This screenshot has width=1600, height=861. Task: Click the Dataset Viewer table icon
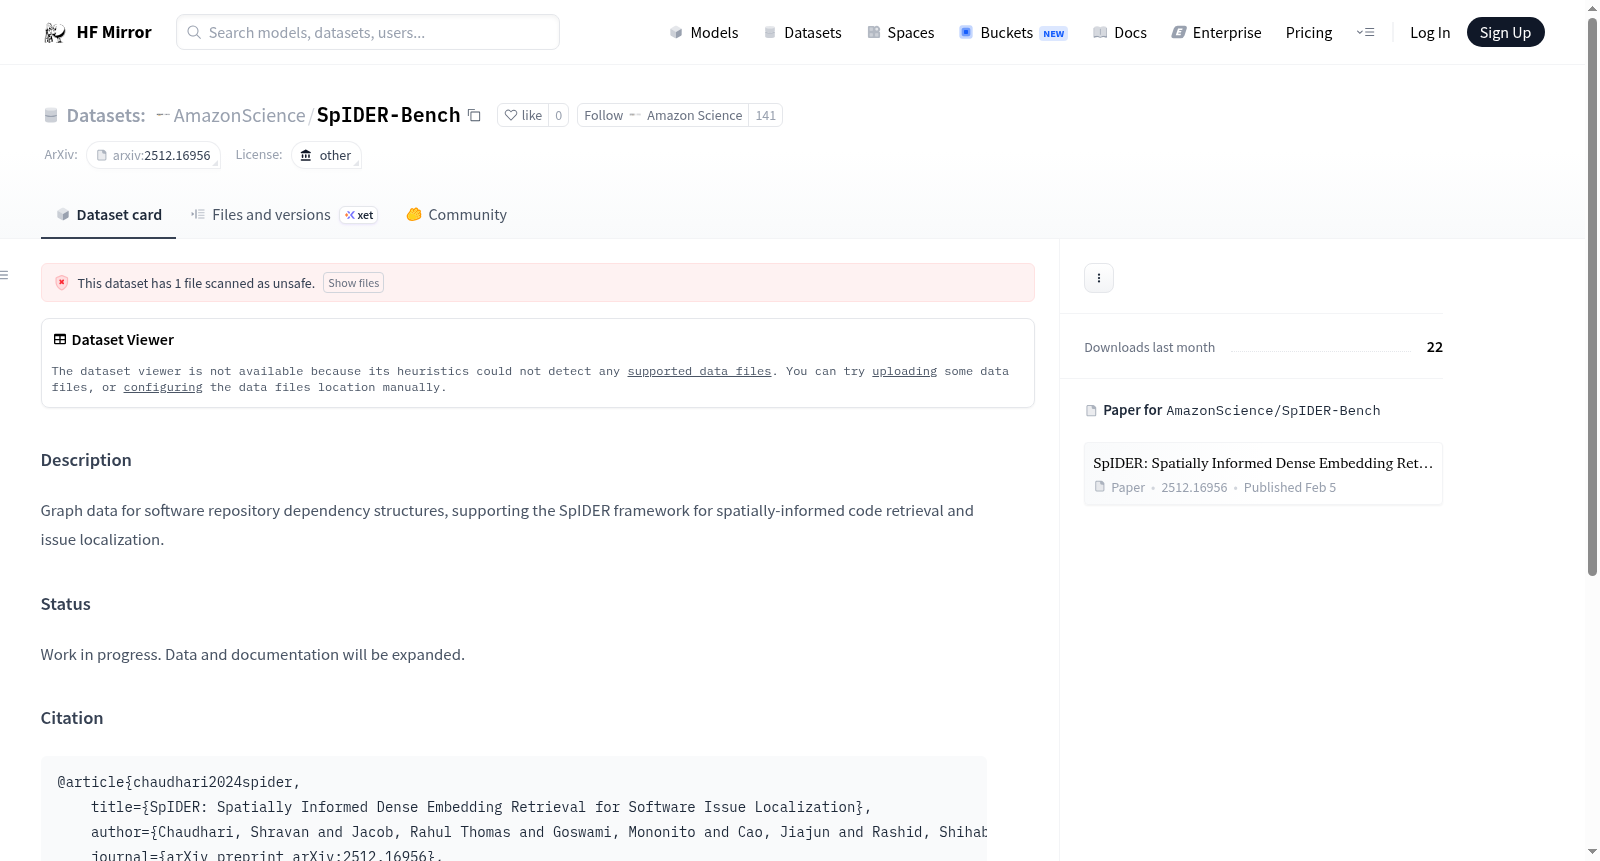point(60,340)
